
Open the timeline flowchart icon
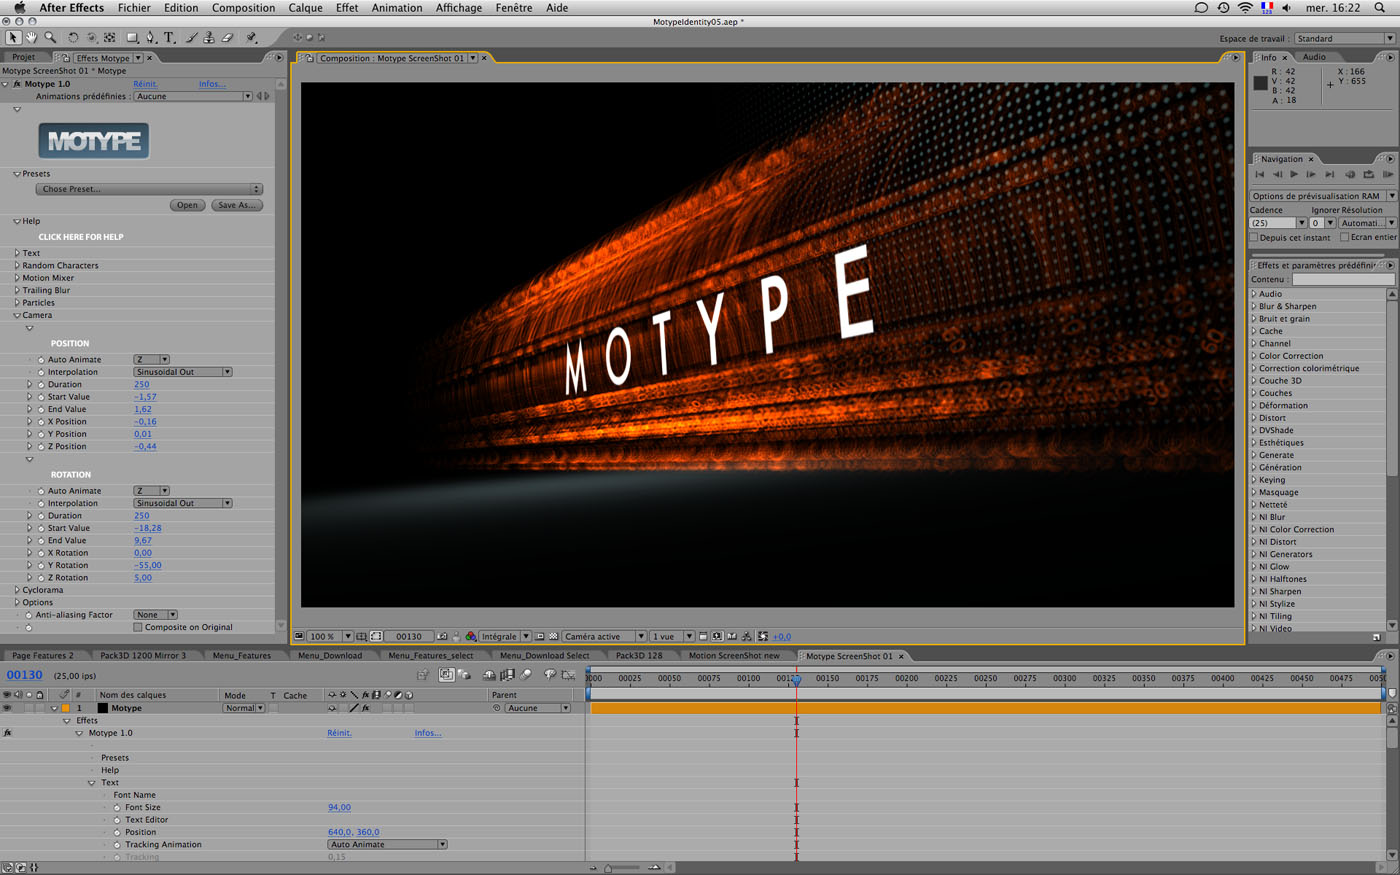747,636
